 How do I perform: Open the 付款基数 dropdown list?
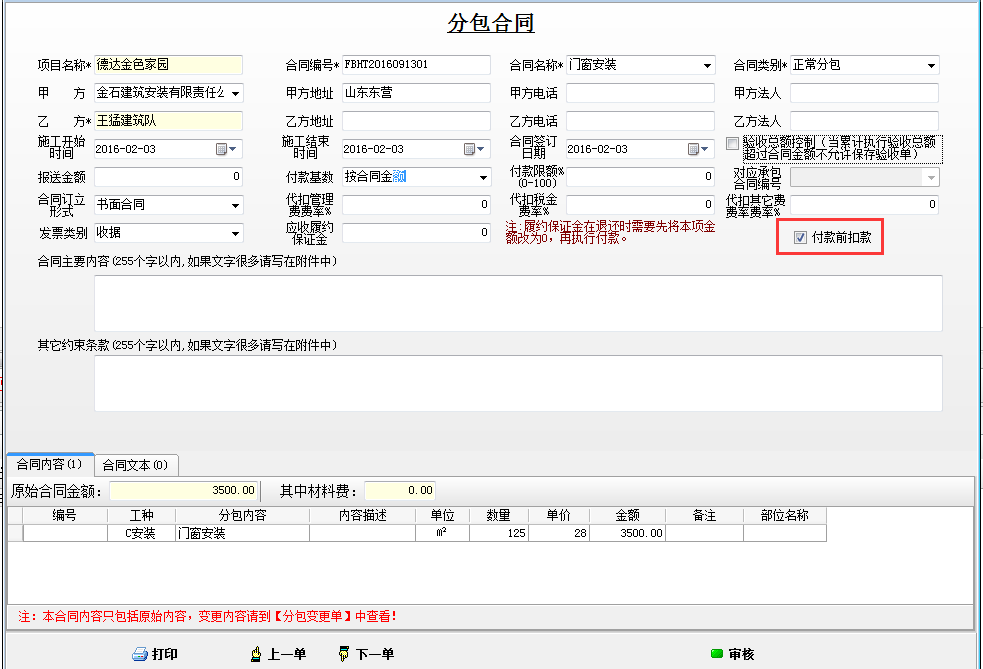click(x=483, y=178)
